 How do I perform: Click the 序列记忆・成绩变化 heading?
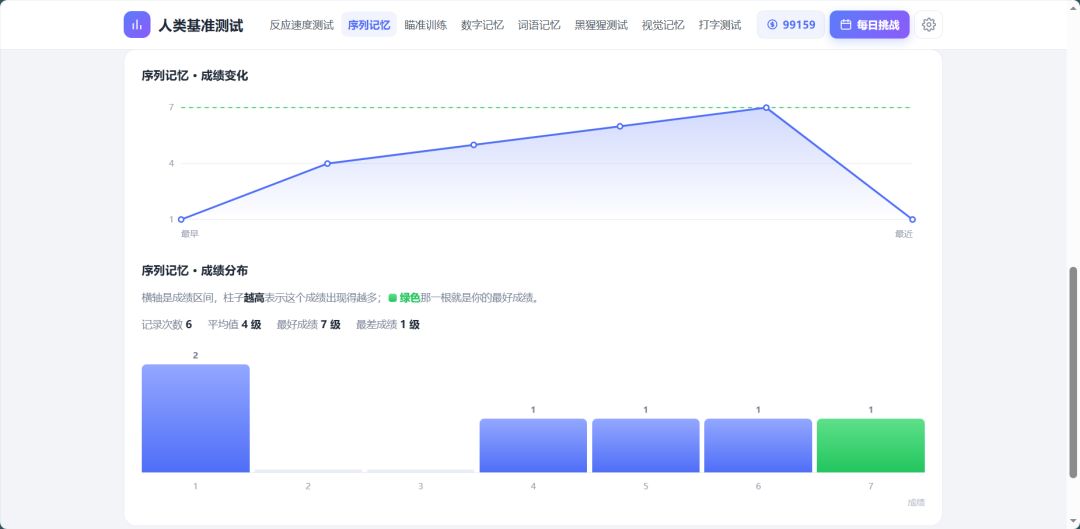tap(195, 76)
